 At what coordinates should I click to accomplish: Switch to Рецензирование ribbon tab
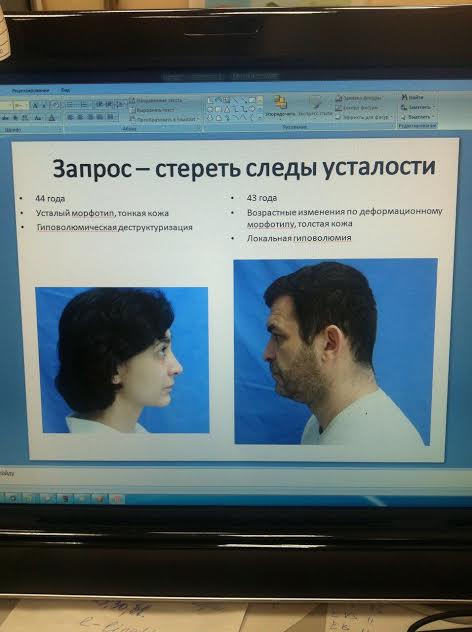pos(31,90)
